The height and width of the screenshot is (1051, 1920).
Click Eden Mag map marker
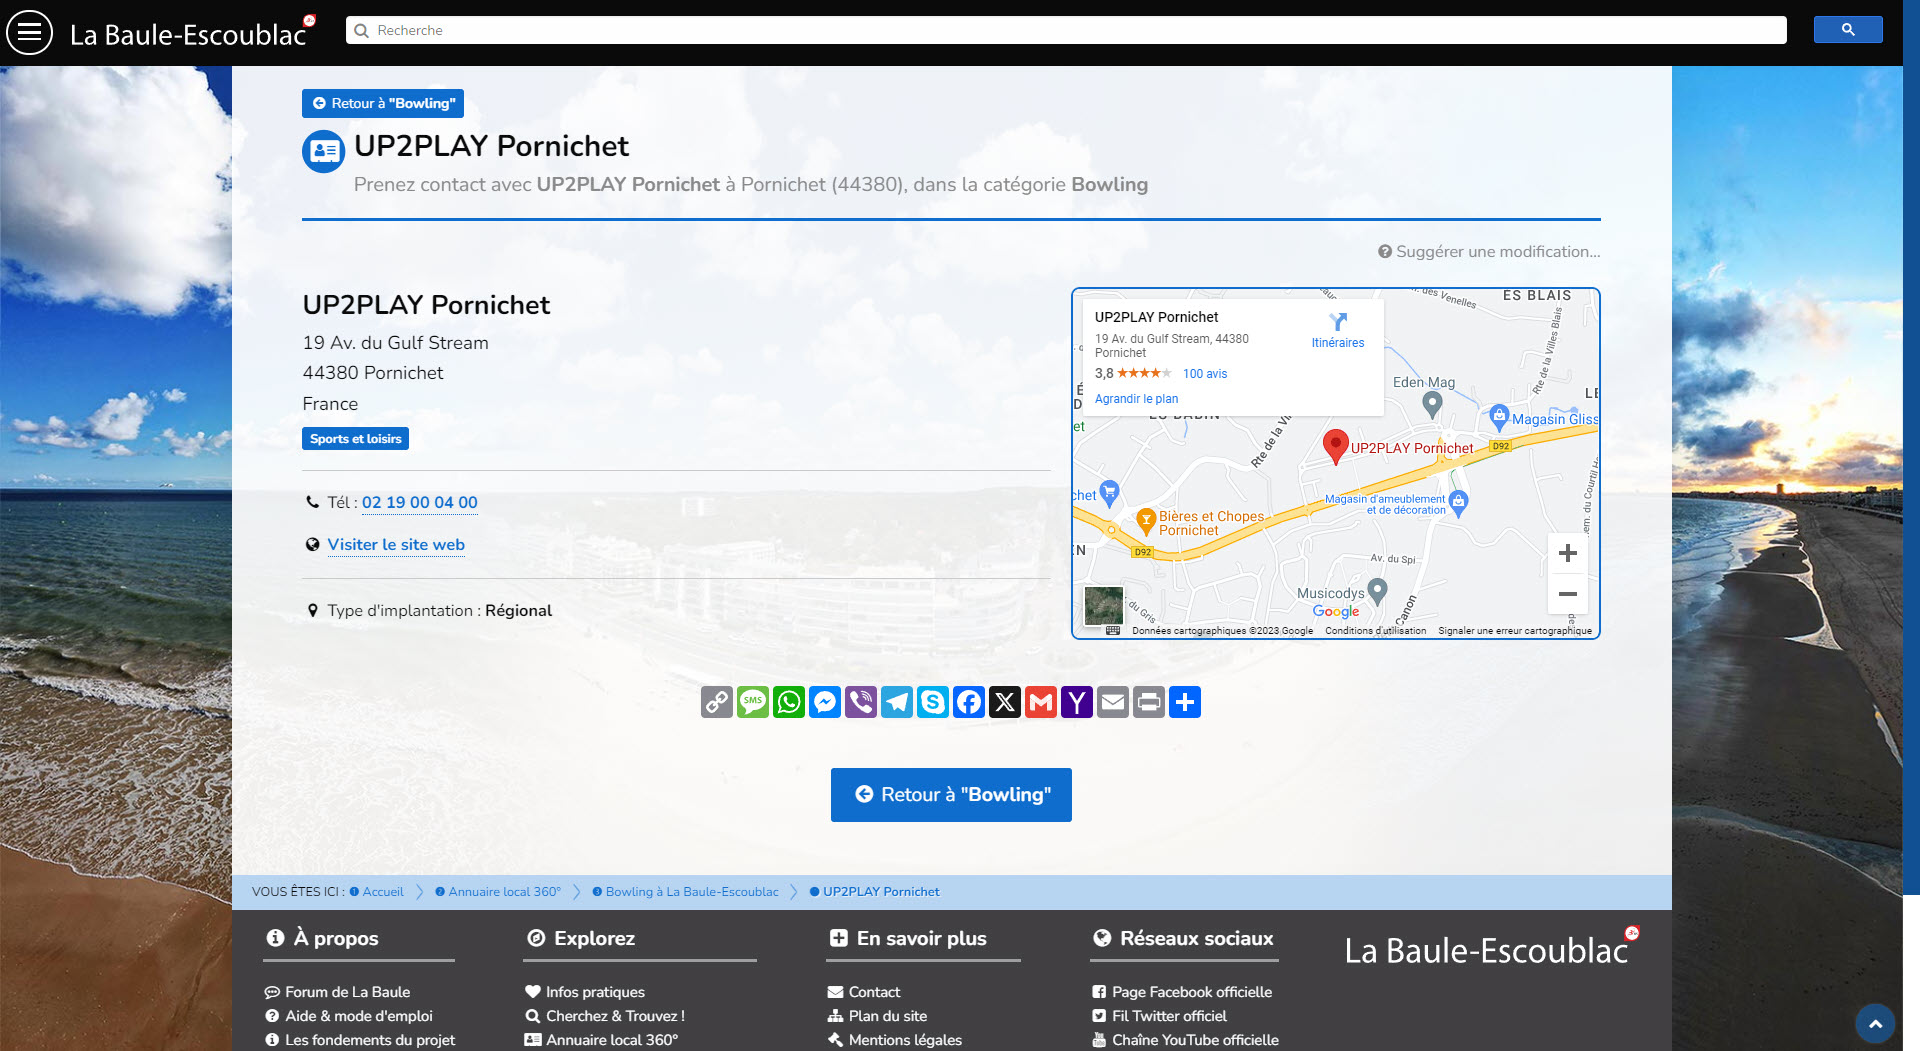[1432, 403]
